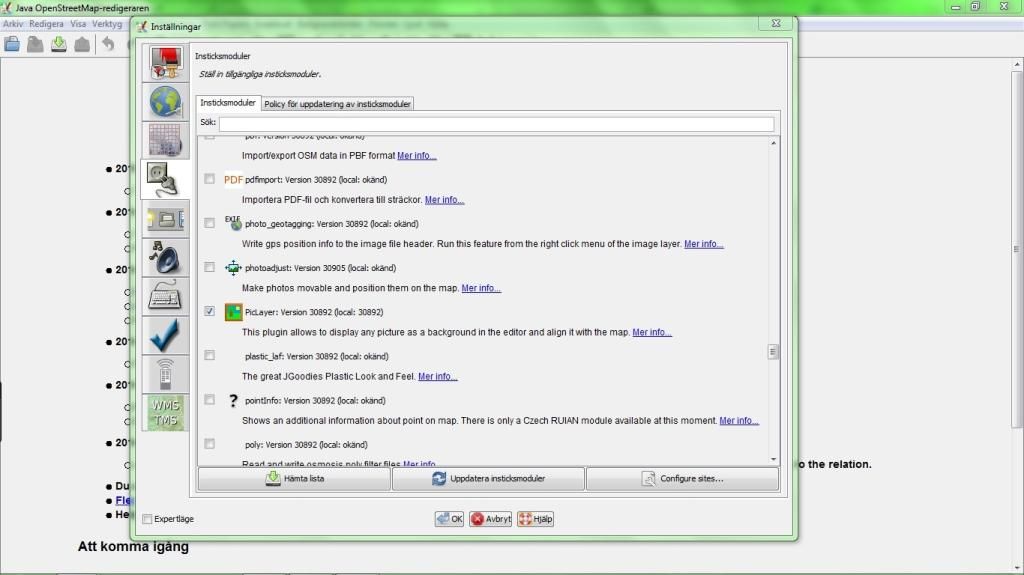
Task: Open Mer info link for photo_geotagging
Action: (703, 244)
